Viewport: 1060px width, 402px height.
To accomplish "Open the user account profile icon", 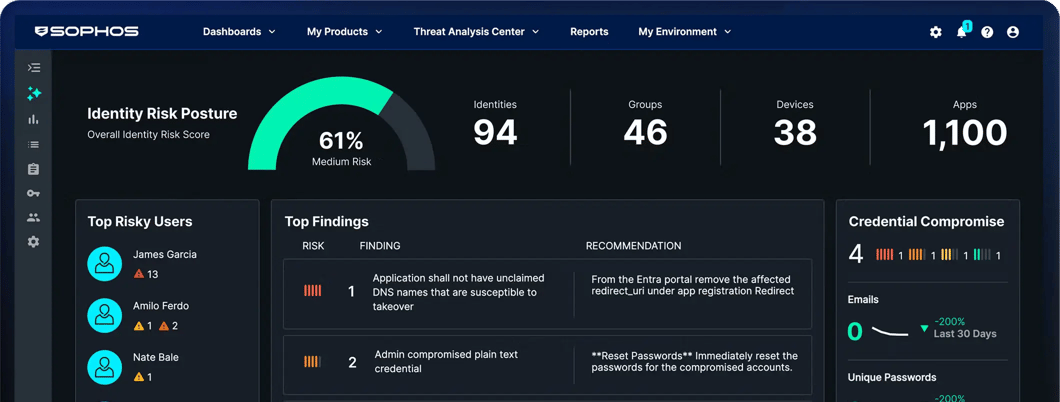I will pyautogui.click(x=1013, y=32).
